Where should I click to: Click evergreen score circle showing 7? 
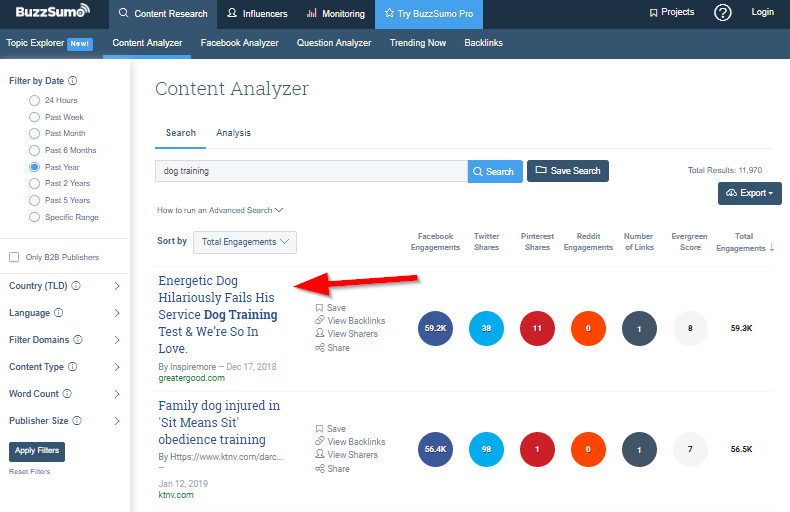coord(690,450)
